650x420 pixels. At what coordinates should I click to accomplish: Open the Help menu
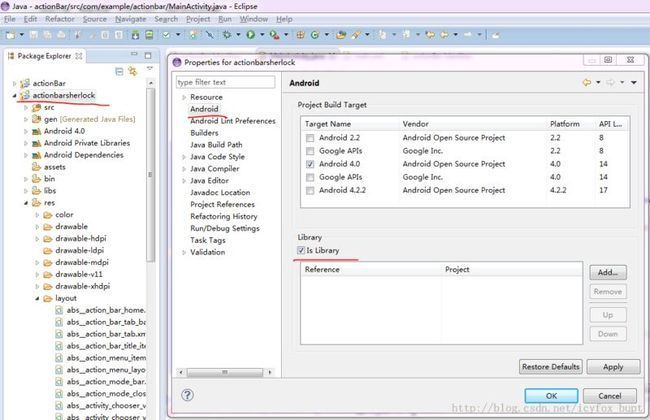coord(284,19)
